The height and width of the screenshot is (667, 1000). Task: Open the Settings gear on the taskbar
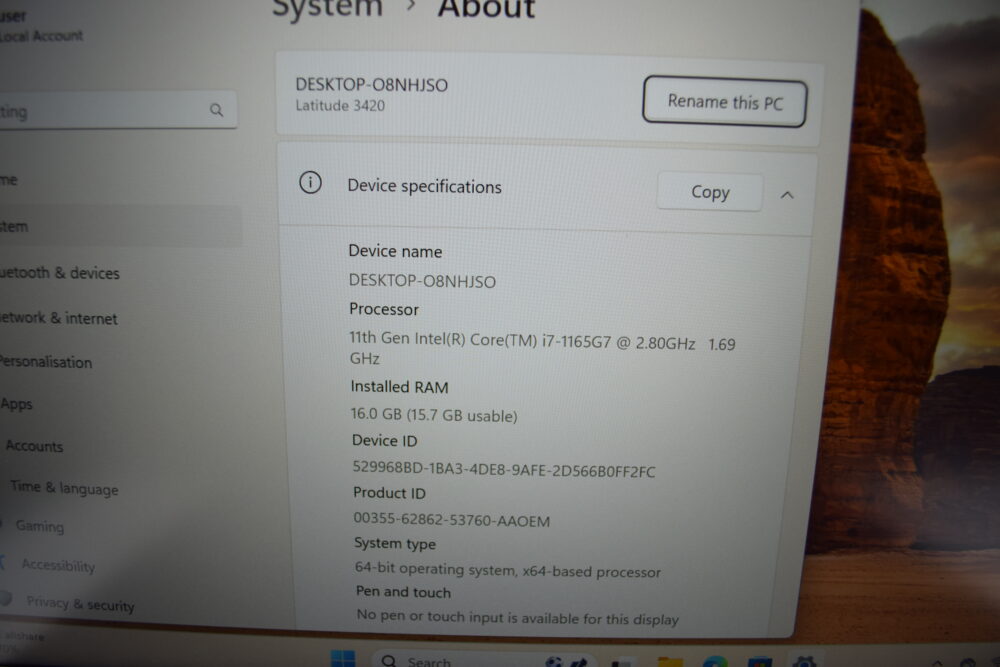[804, 662]
